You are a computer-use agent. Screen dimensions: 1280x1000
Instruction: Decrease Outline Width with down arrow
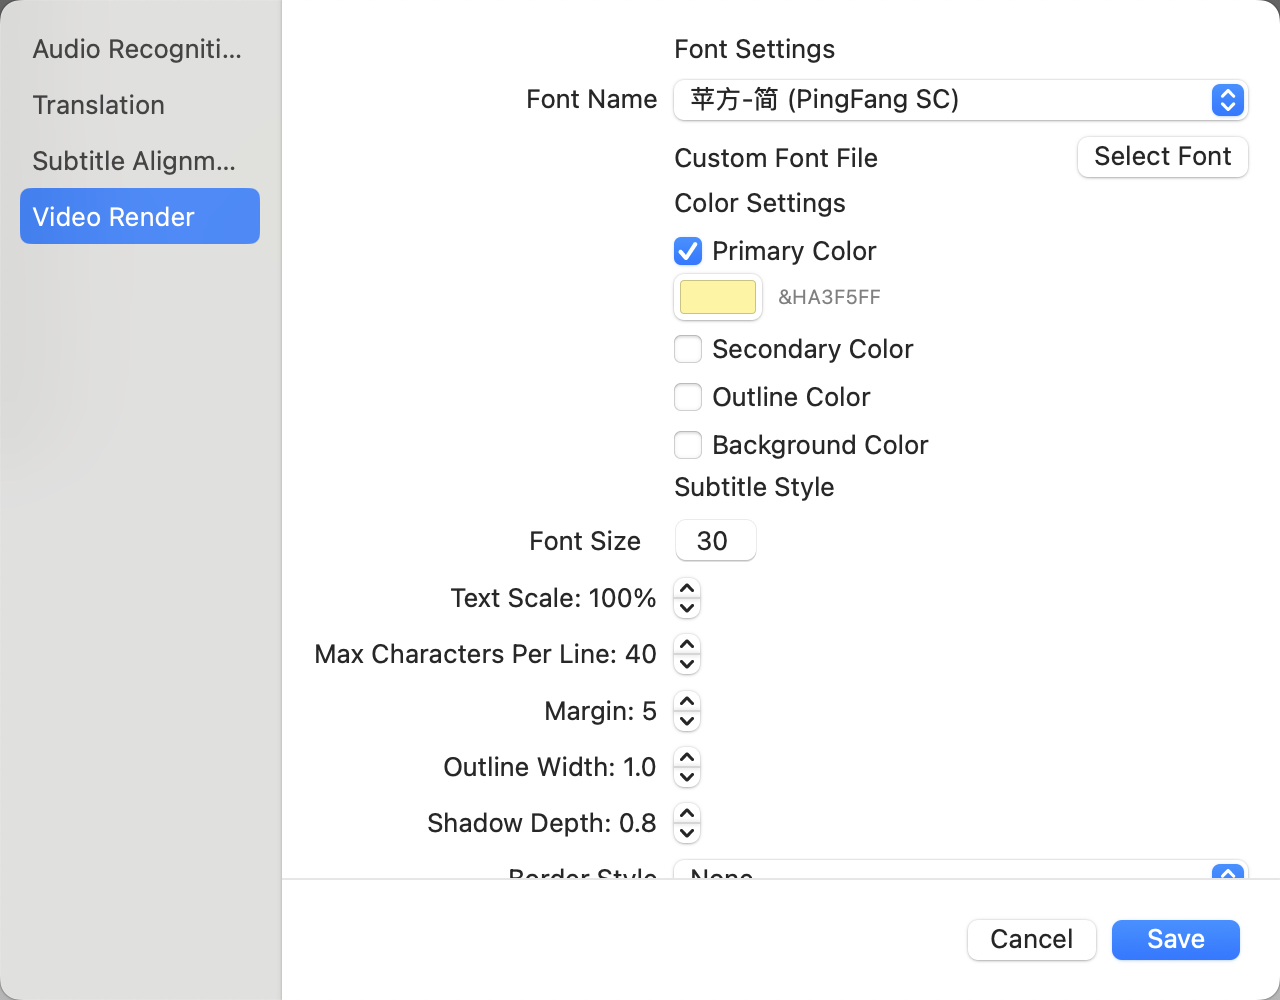[687, 777]
